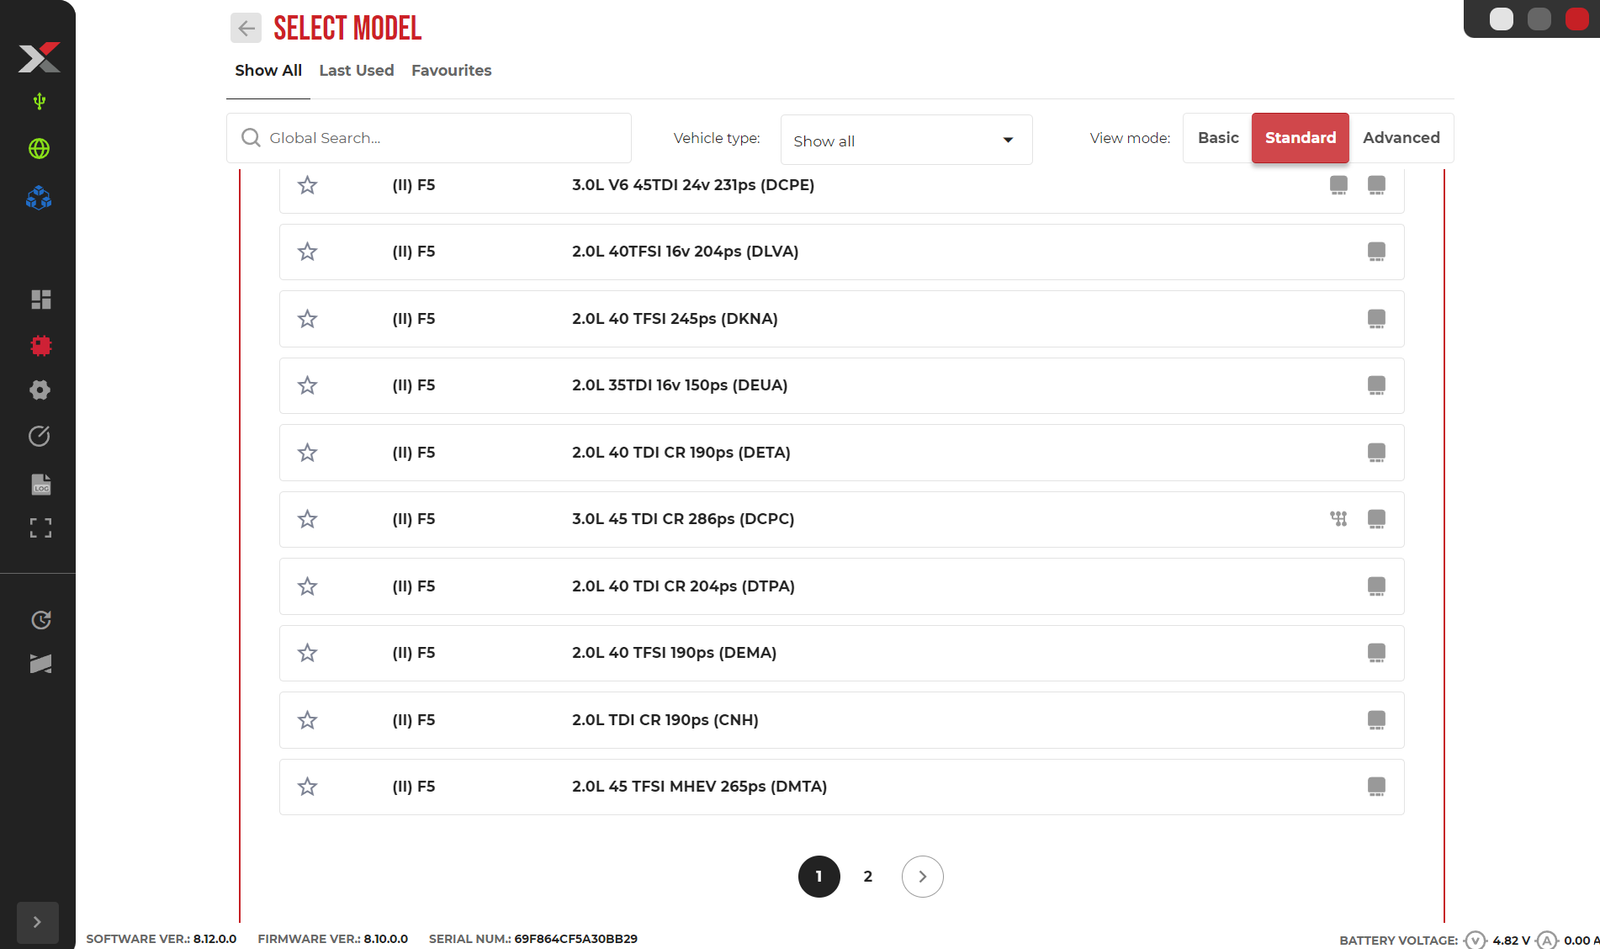1600x949 pixels.
Task: Switch to the Last Used tab
Action: 356,71
